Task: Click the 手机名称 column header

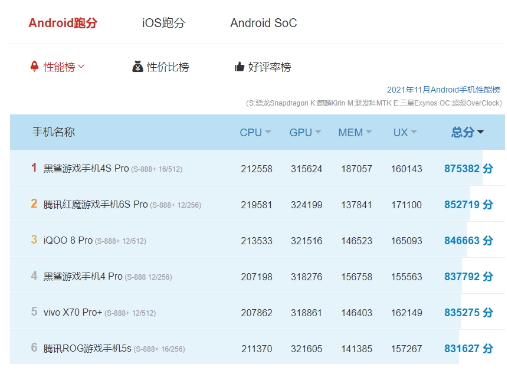Action: 54,132
